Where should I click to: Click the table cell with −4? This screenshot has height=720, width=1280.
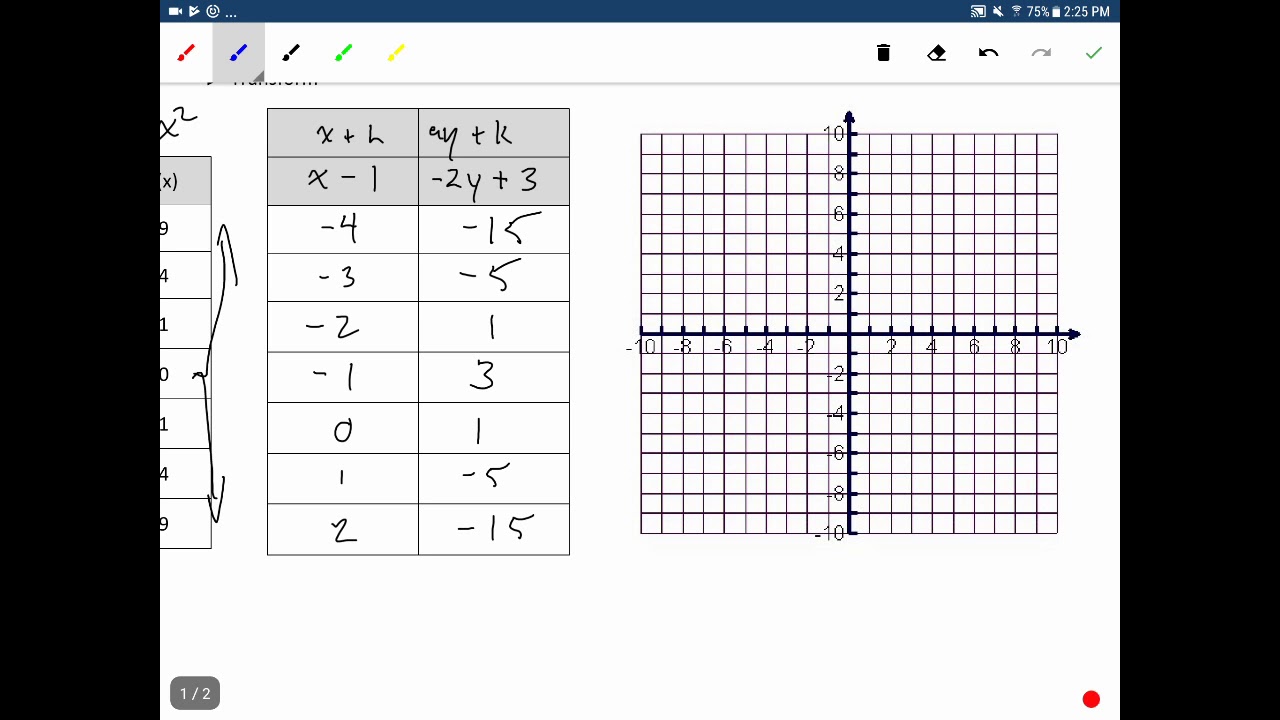[343, 229]
